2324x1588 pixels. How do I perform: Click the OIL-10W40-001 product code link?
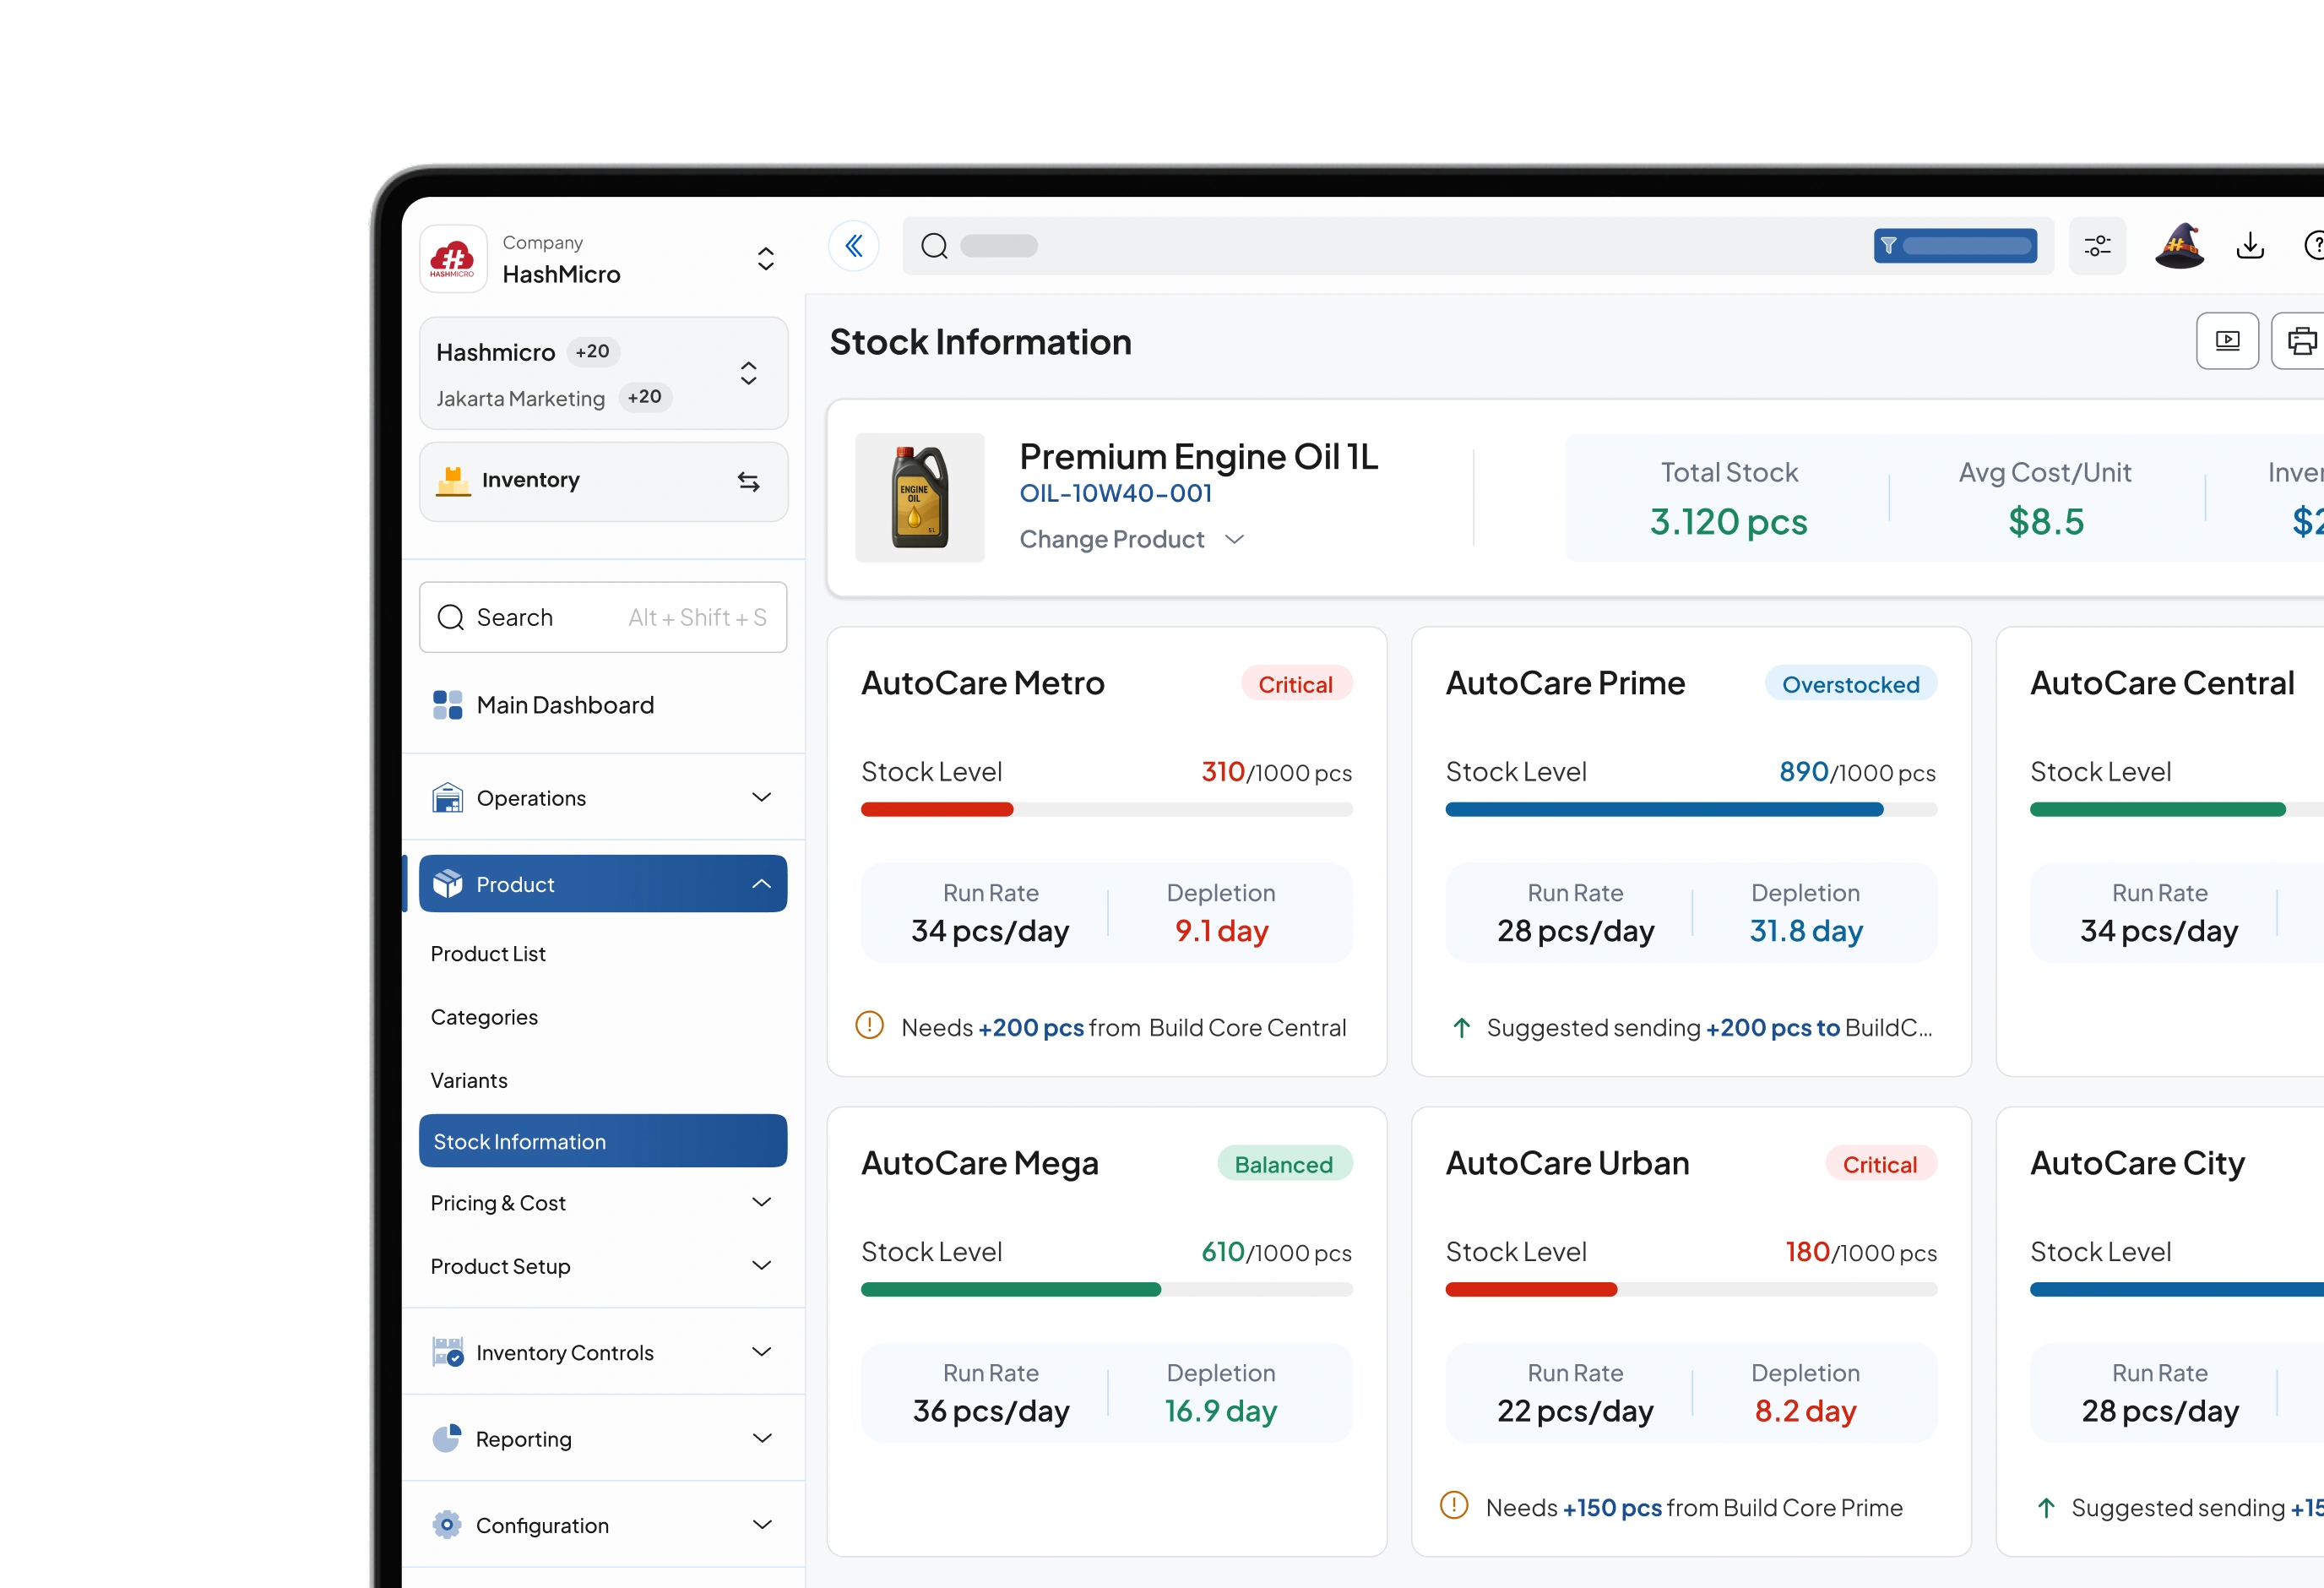[1116, 494]
